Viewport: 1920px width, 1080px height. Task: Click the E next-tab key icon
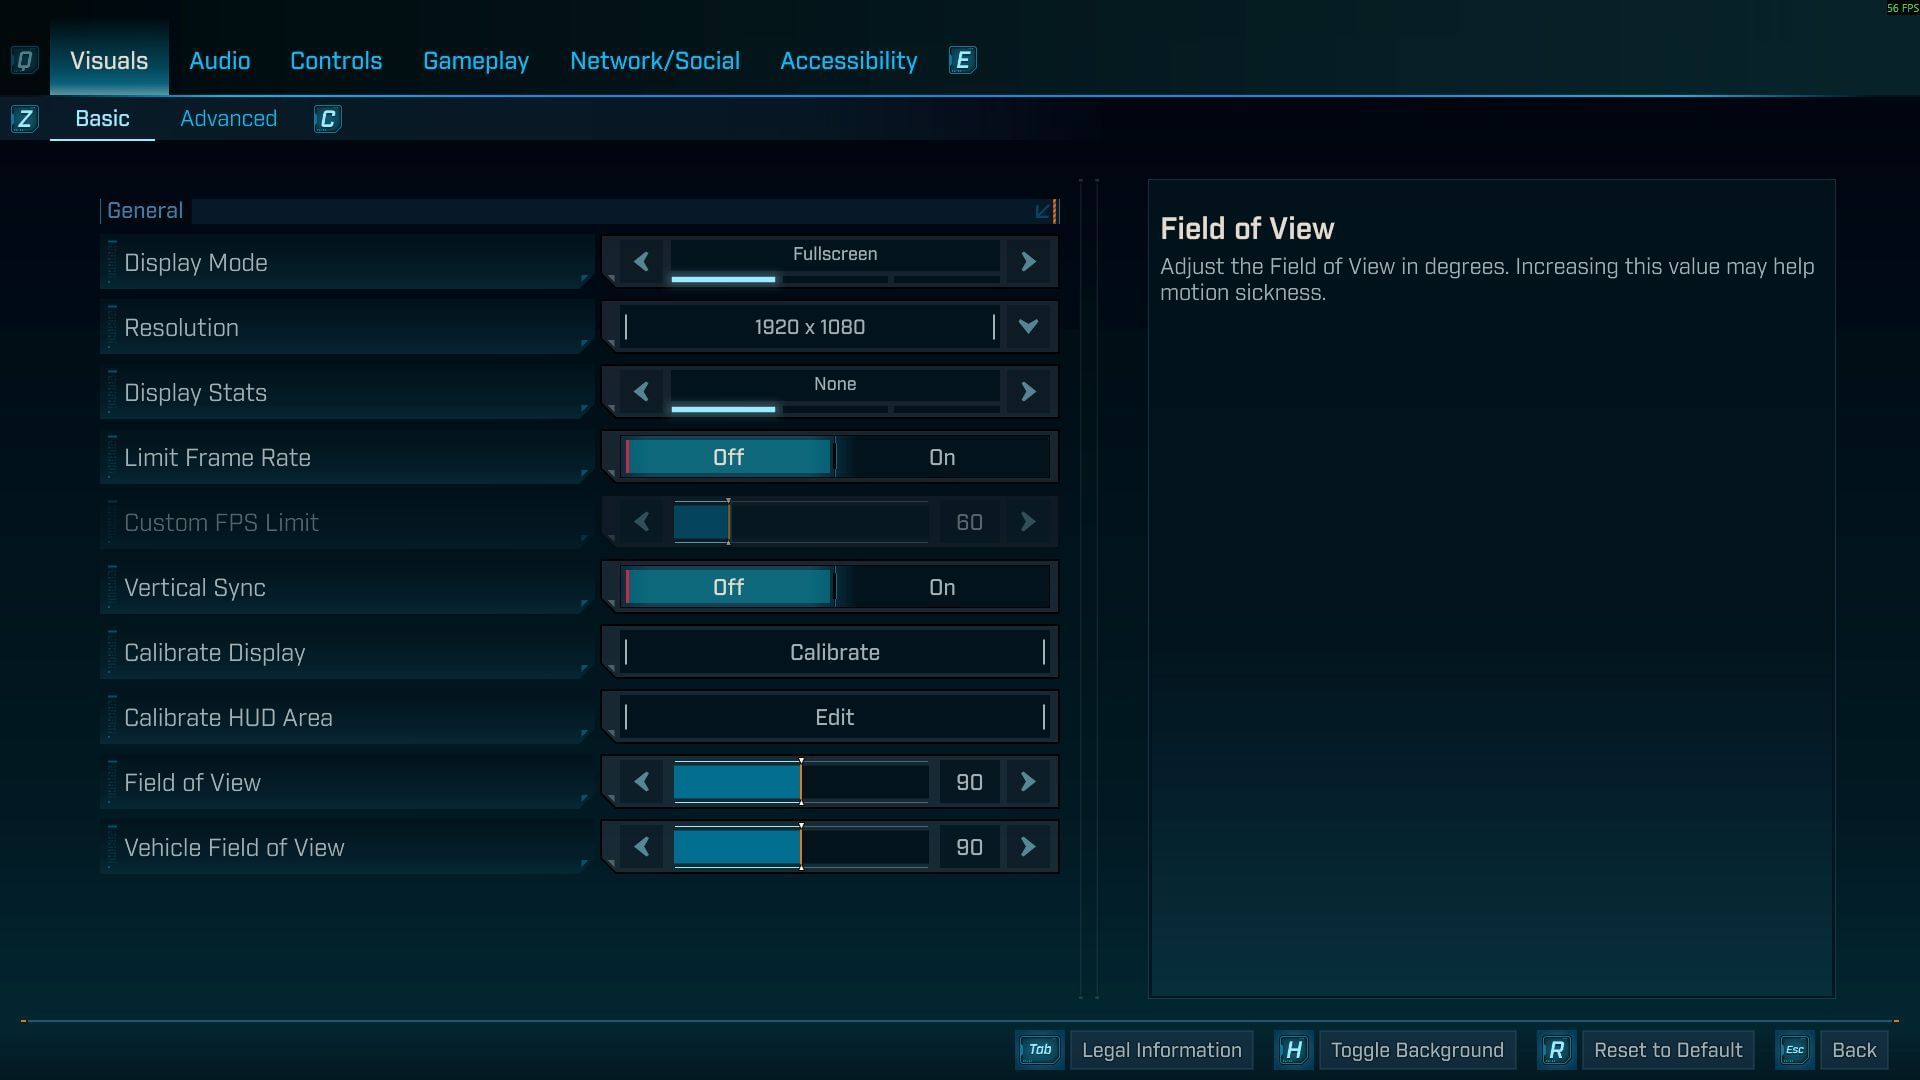click(x=962, y=61)
